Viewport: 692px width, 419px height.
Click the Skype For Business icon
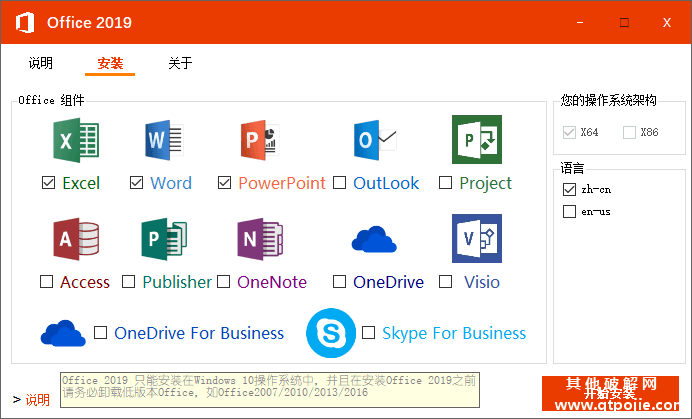click(x=331, y=333)
